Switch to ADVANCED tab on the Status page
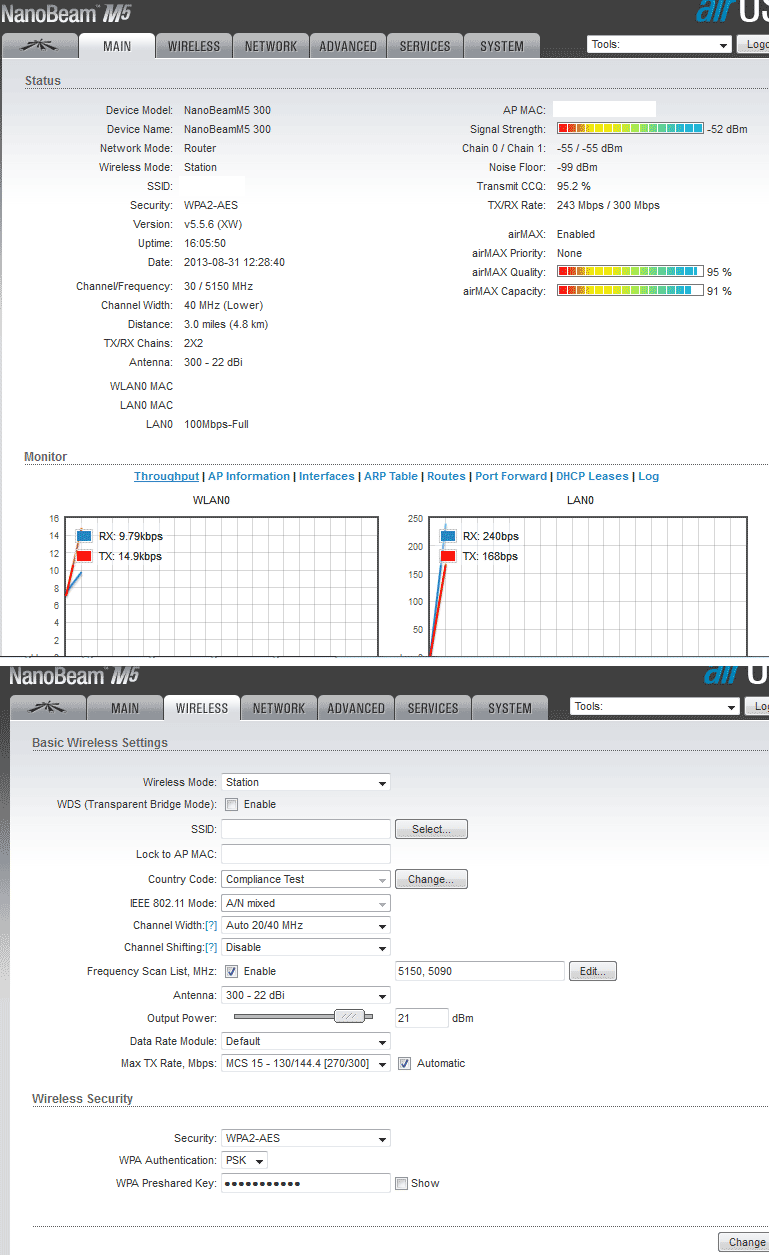Viewport: 769px width, 1255px height. (348, 46)
